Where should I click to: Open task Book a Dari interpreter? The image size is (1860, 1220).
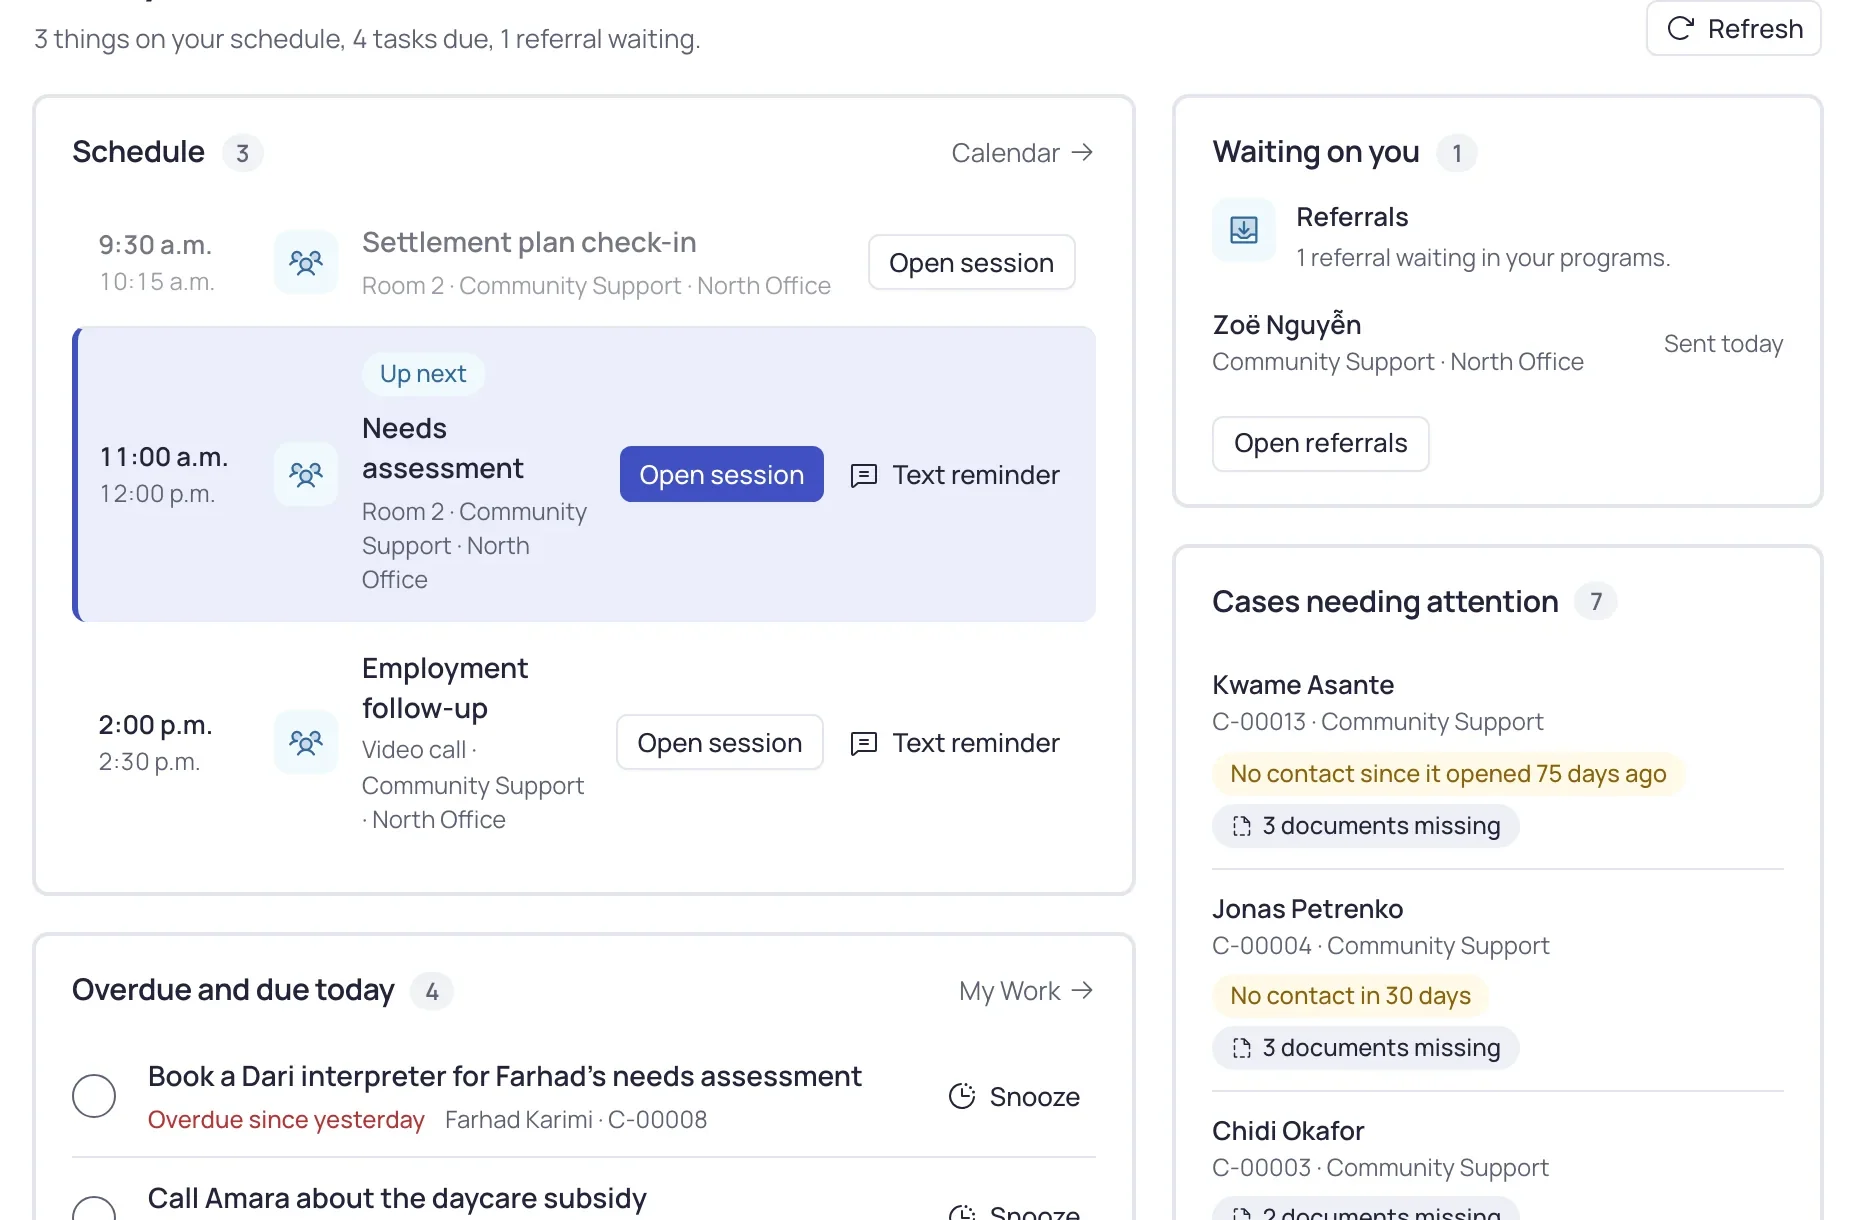[x=505, y=1077]
